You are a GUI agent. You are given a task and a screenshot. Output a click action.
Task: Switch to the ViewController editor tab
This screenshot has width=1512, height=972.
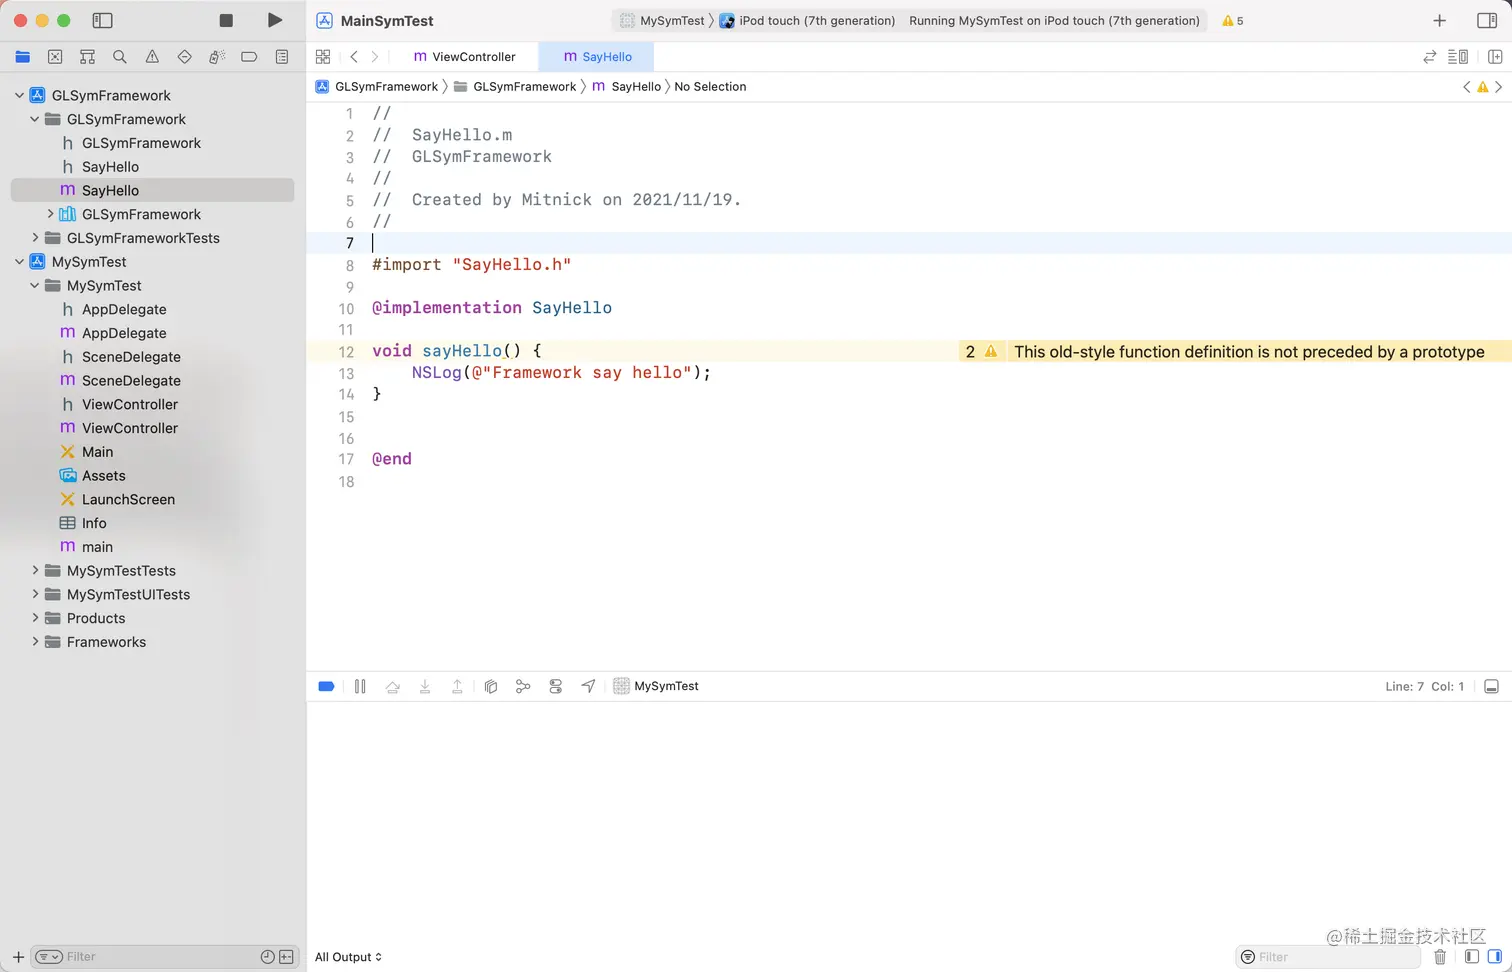[465, 57]
